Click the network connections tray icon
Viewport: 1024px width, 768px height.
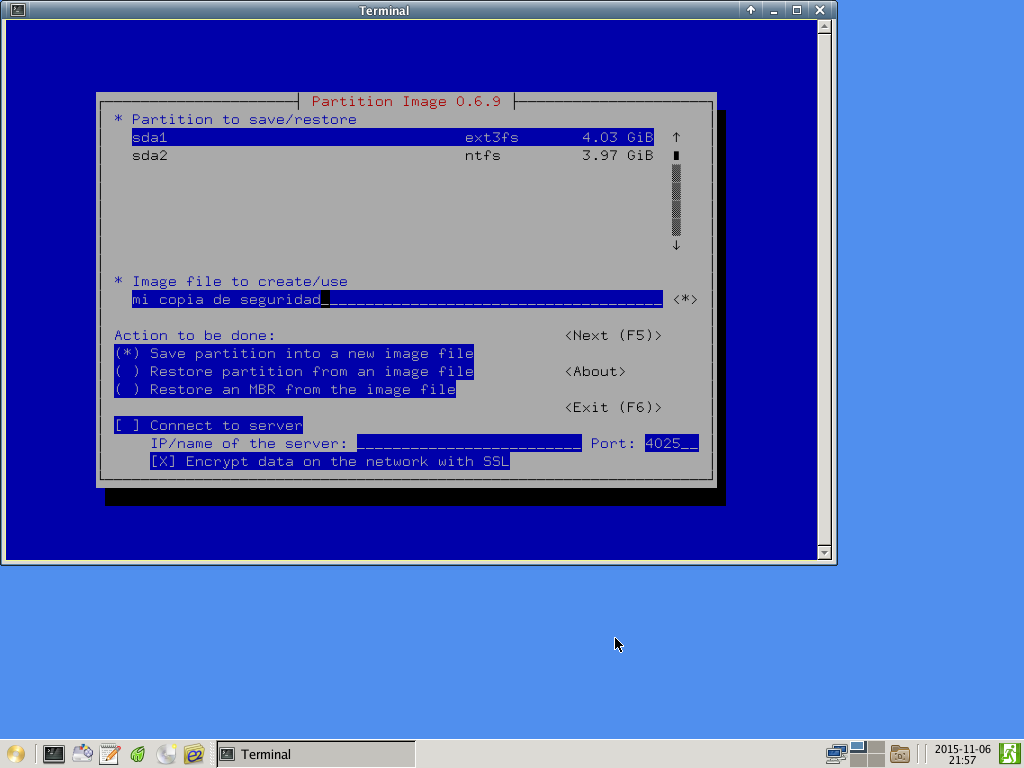[836, 754]
